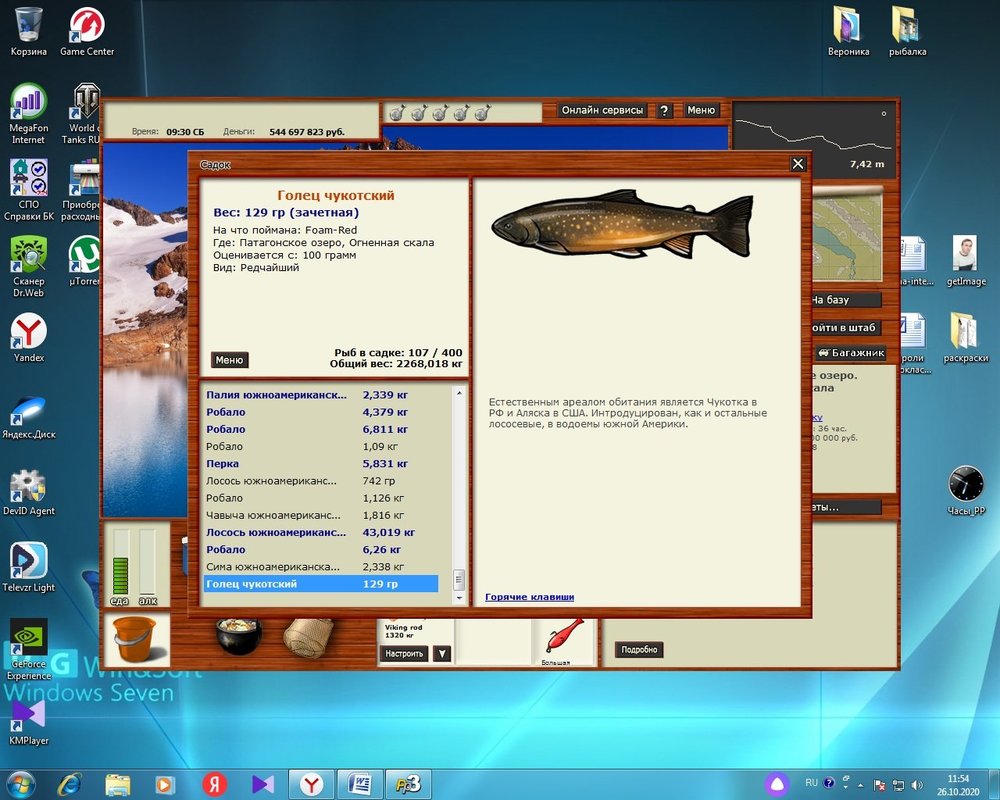Open Онлайн сервисы menu
This screenshot has height=800, width=1000.
click(602, 111)
